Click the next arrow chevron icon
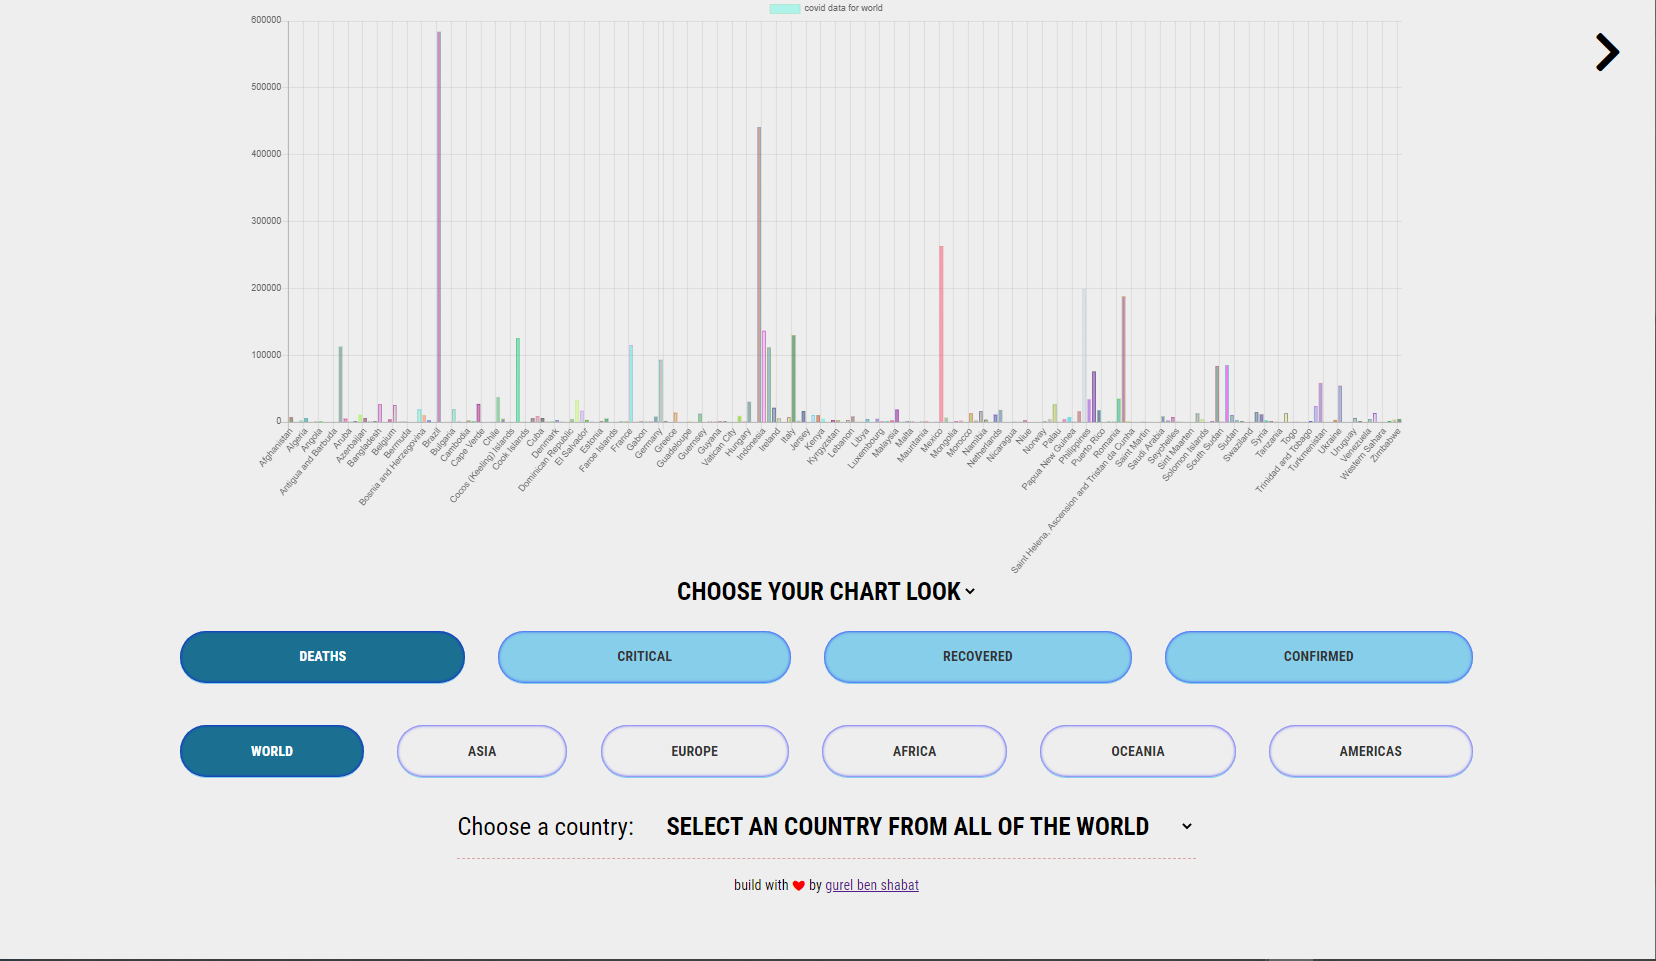The height and width of the screenshot is (961, 1656). [x=1606, y=53]
